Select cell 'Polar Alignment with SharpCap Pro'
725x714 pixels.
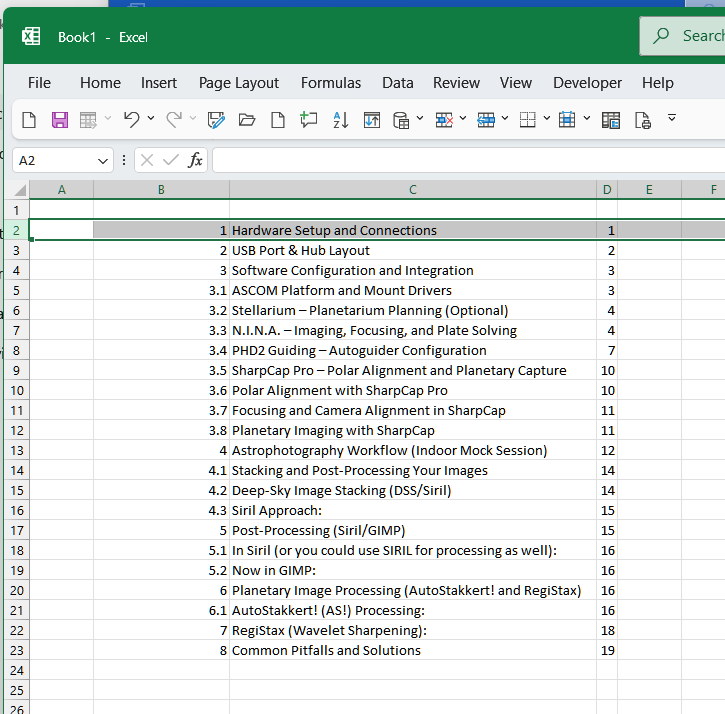(413, 390)
